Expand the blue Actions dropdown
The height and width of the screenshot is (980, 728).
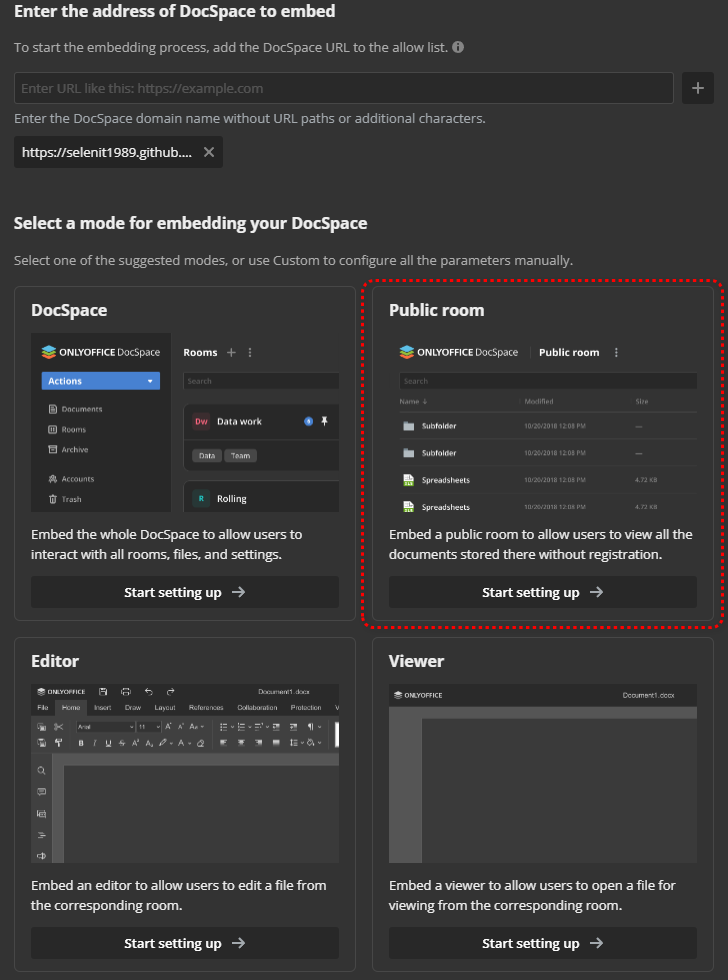(101, 381)
